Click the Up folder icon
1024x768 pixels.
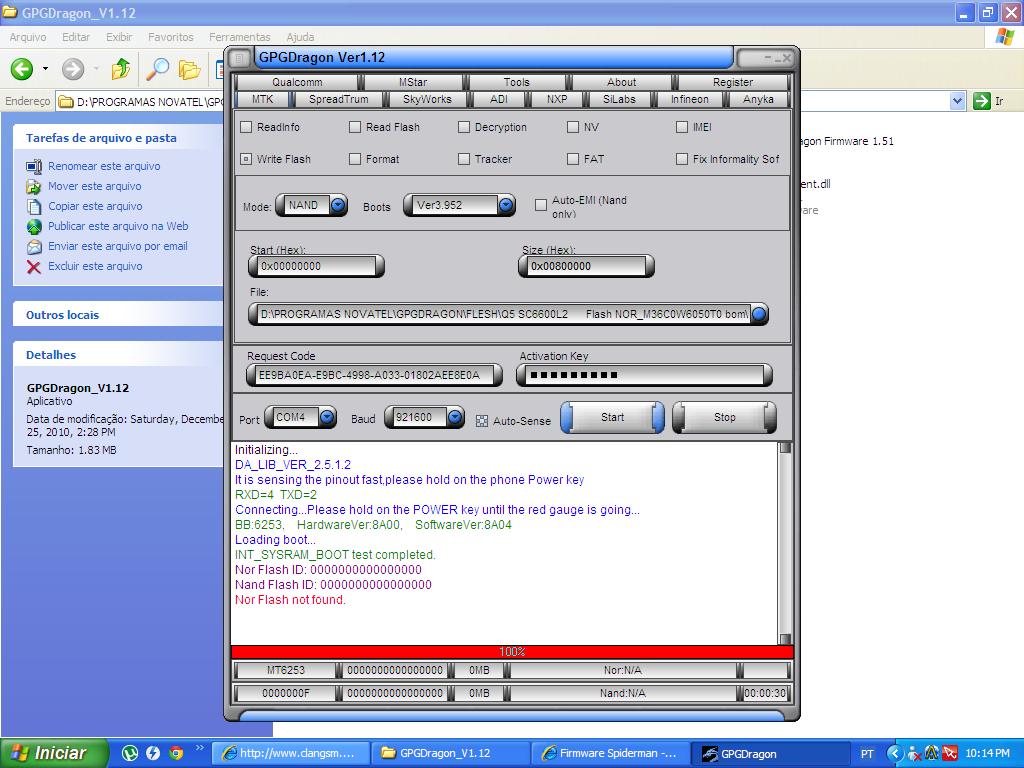coord(120,69)
